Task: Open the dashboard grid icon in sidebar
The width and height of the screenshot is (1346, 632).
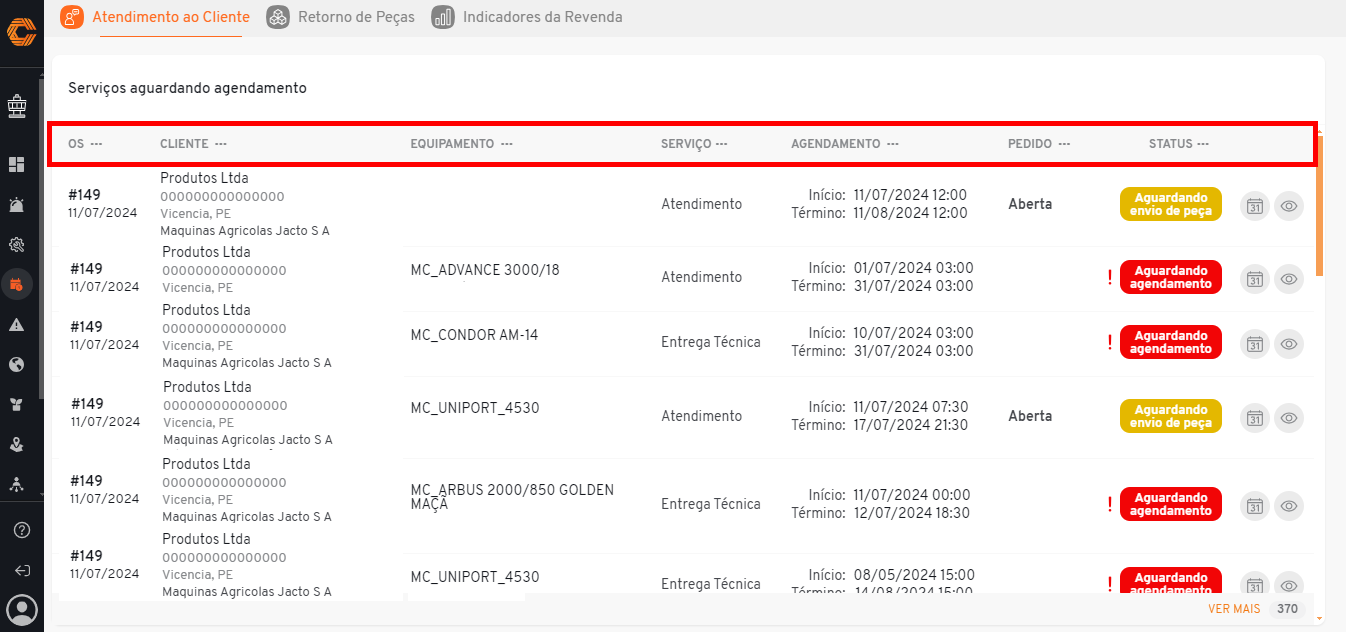Action: pyautogui.click(x=17, y=164)
